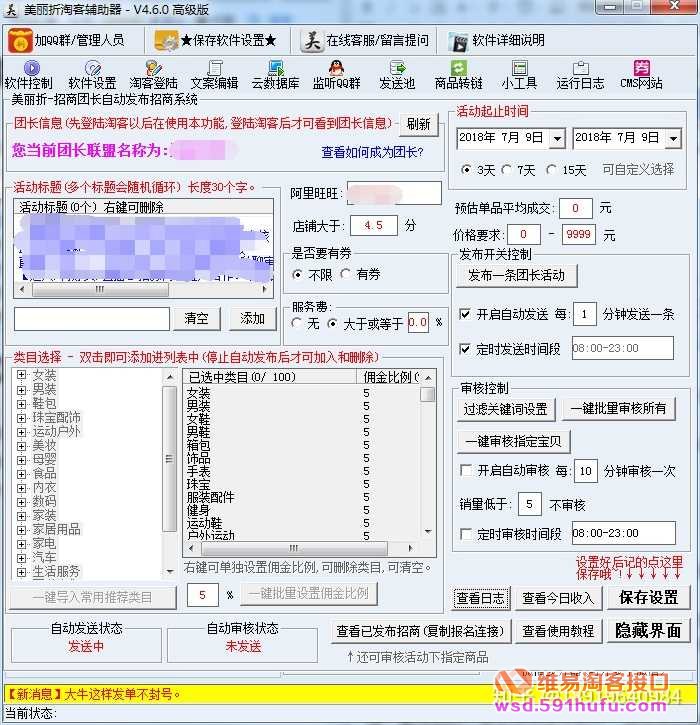Image resolution: width=700 pixels, height=725 pixels.
Task: Toggle 定时发送时间段 checkbox
Action: click(x=465, y=349)
